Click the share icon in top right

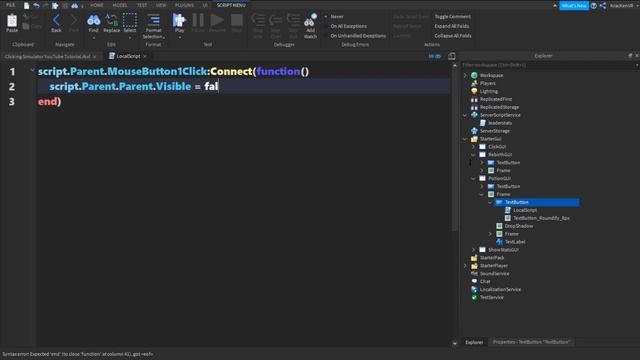pos(603,6)
